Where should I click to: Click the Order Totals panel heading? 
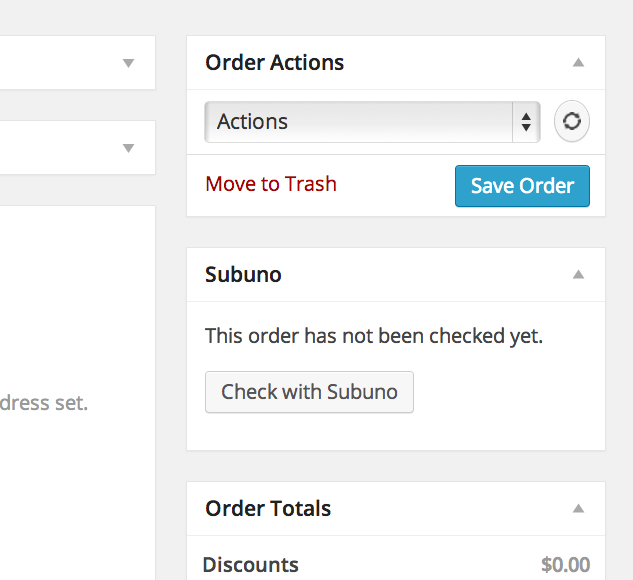[268, 509]
